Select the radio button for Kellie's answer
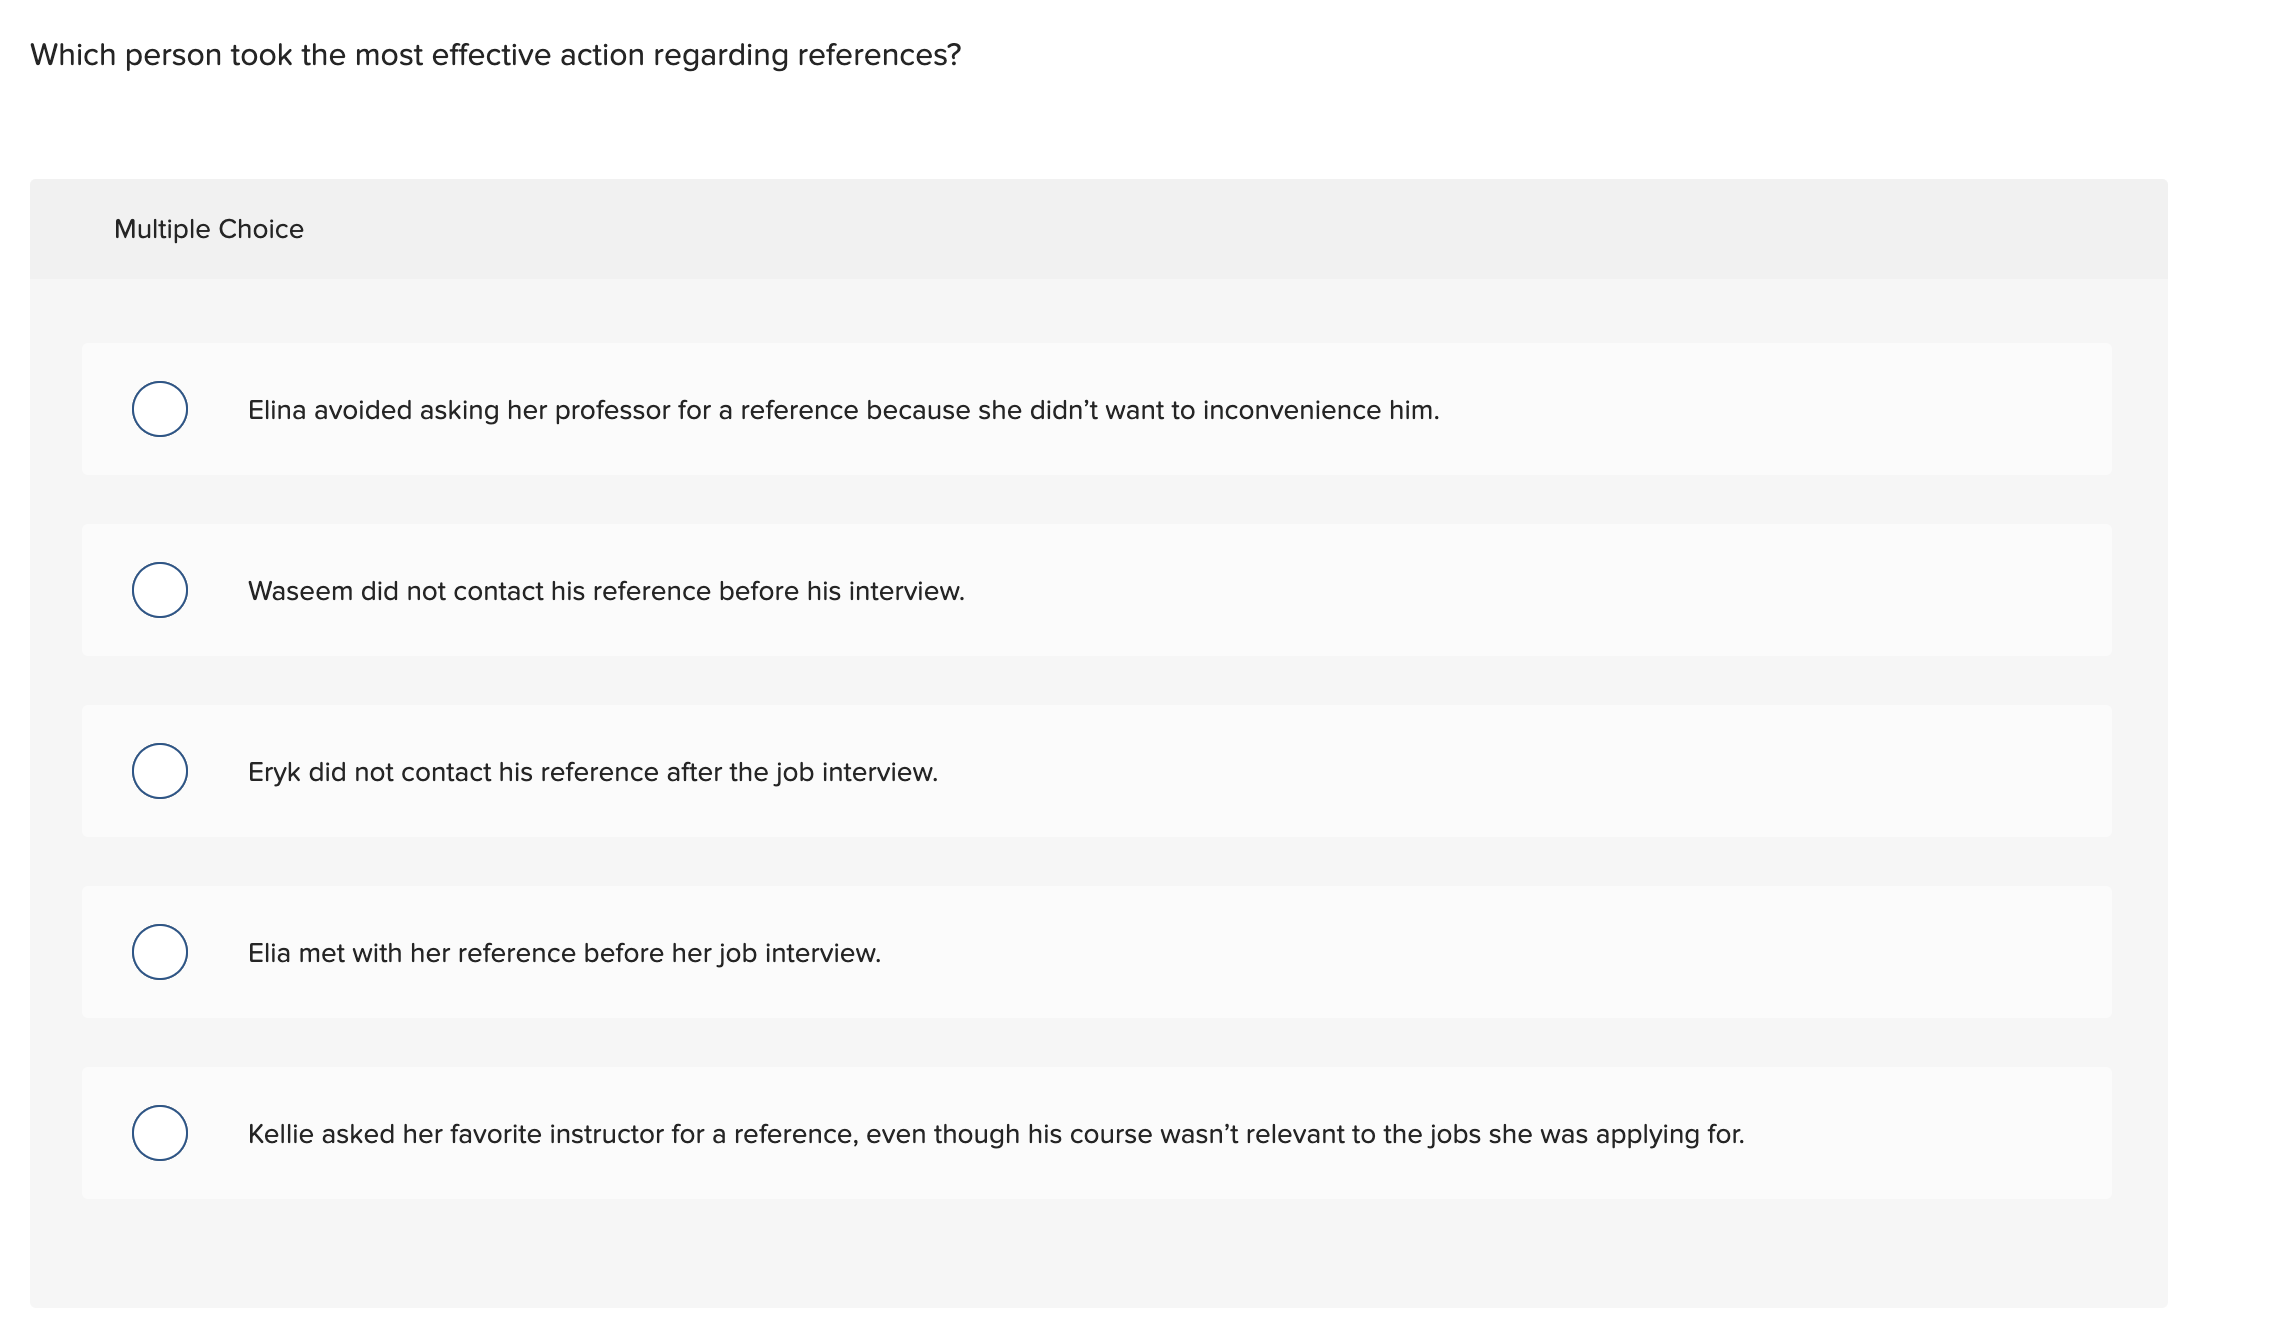The height and width of the screenshot is (1344, 2278). click(160, 1133)
